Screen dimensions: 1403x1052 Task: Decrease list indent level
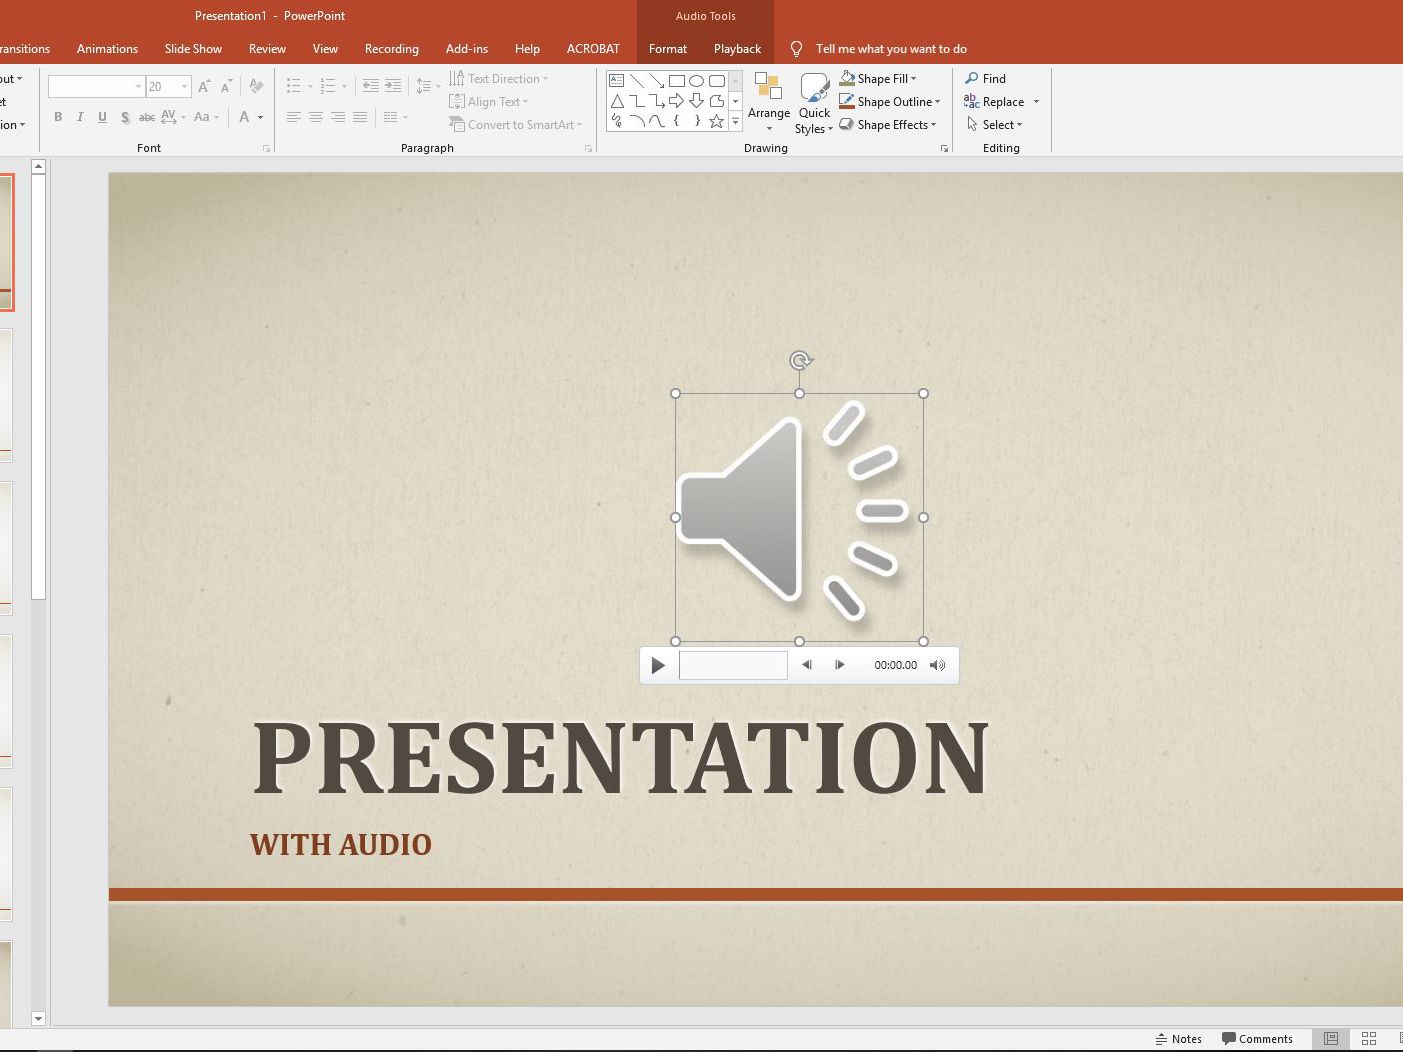[370, 87]
